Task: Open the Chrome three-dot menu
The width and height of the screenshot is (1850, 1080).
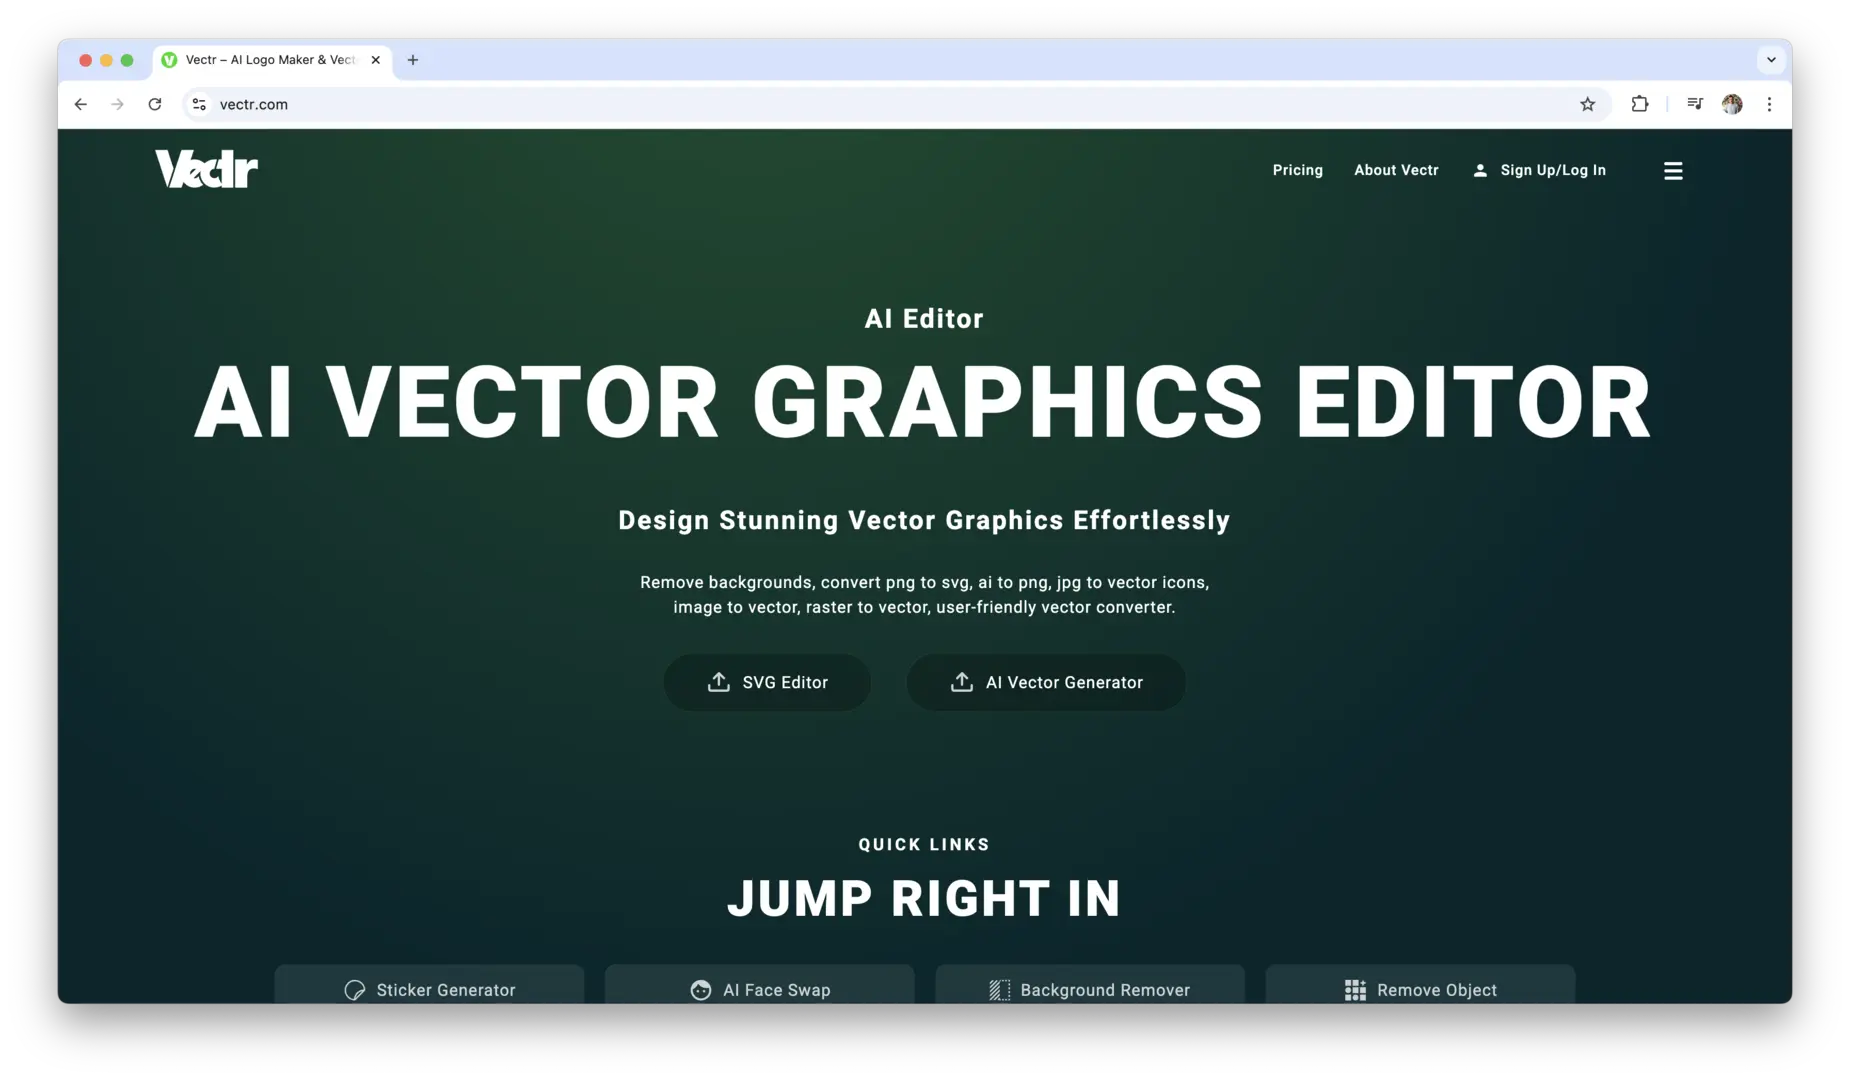Action: pos(1769,104)
